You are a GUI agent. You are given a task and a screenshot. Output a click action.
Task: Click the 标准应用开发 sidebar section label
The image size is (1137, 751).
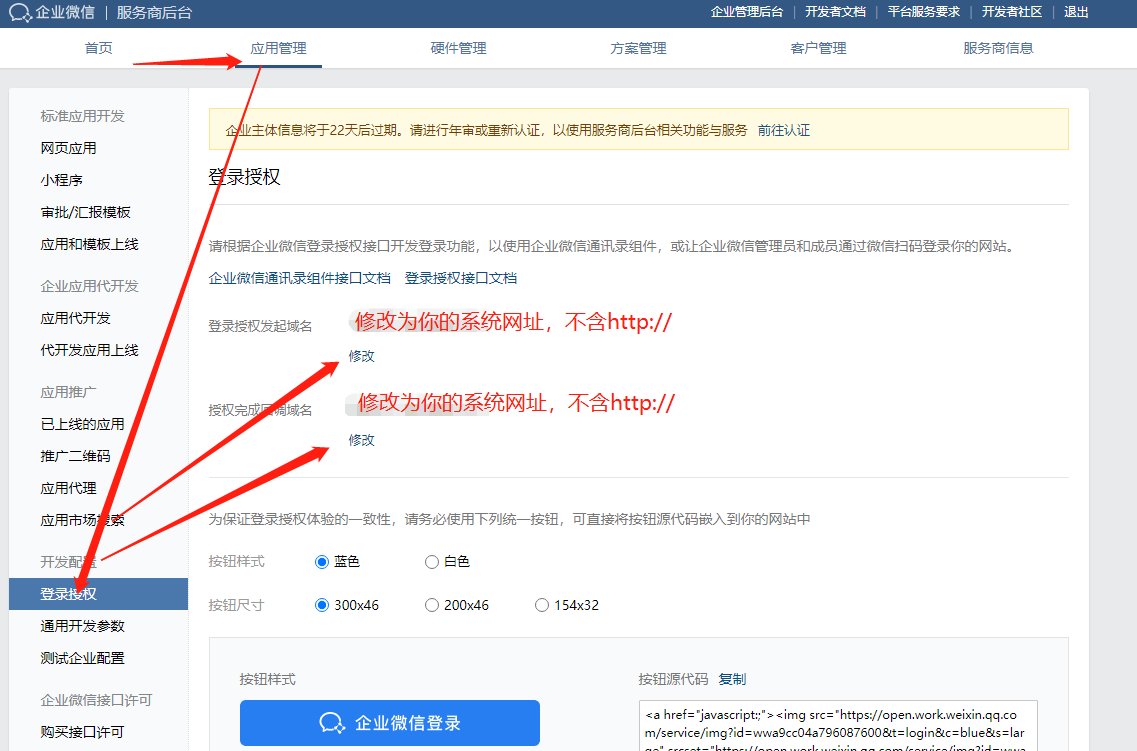click(83, 116)
